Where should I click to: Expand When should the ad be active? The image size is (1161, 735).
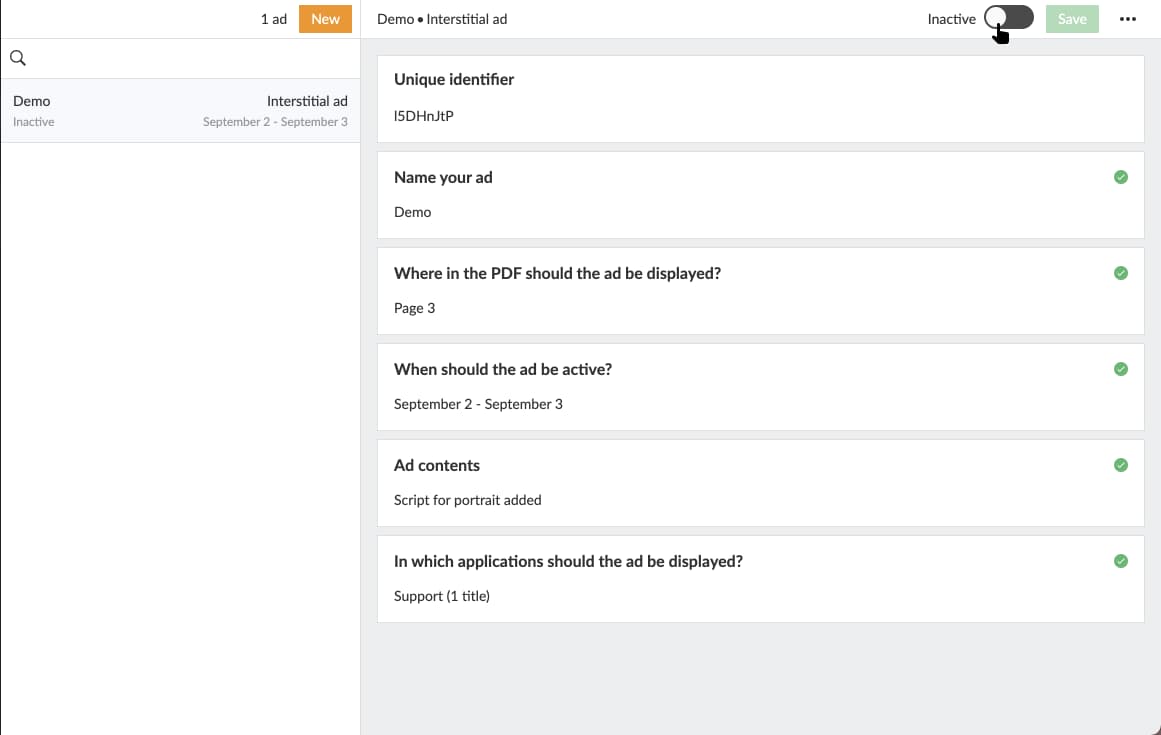click(503, 369)
